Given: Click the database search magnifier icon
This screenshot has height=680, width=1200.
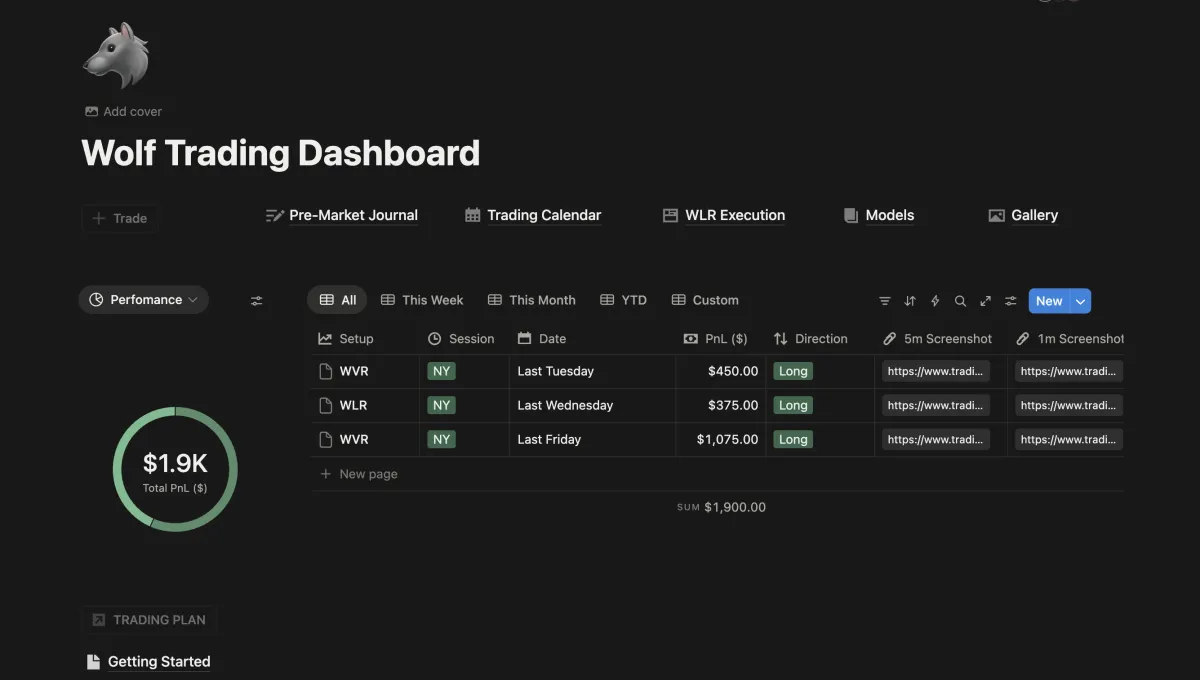Looking at the screenshot, I should [x=960, y=301].
